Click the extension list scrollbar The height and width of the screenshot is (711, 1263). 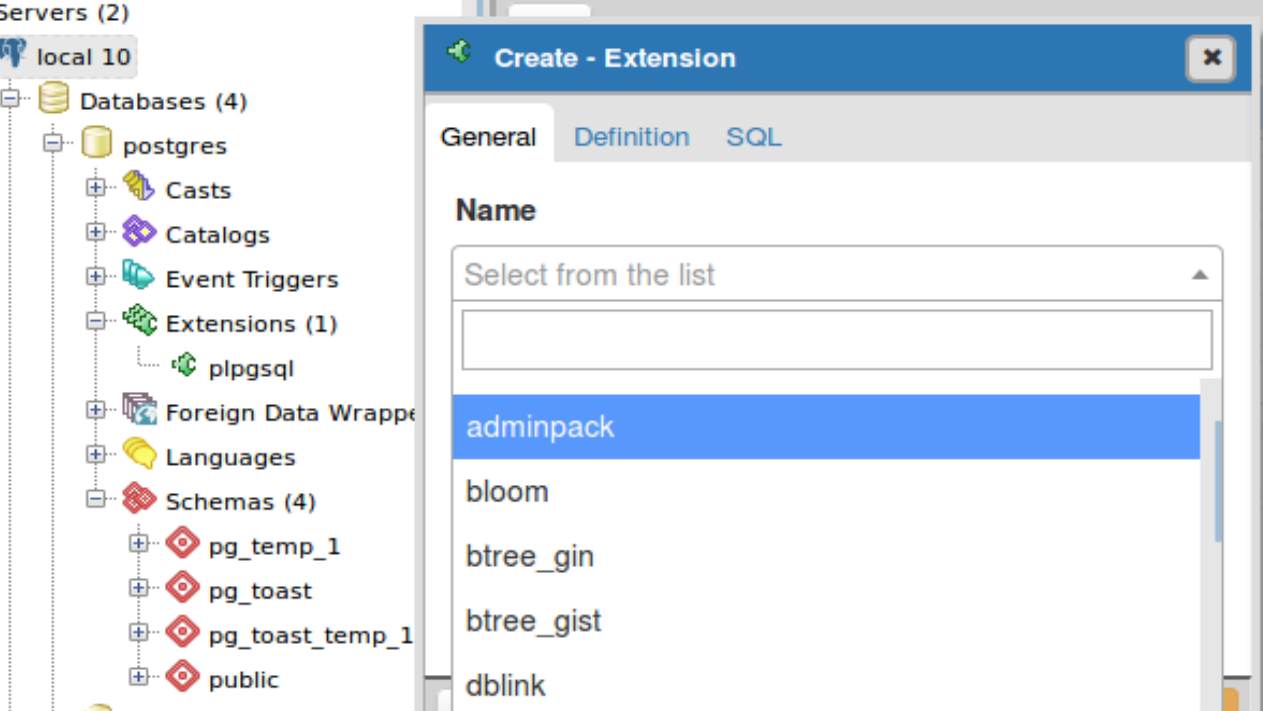[1217, 480]
